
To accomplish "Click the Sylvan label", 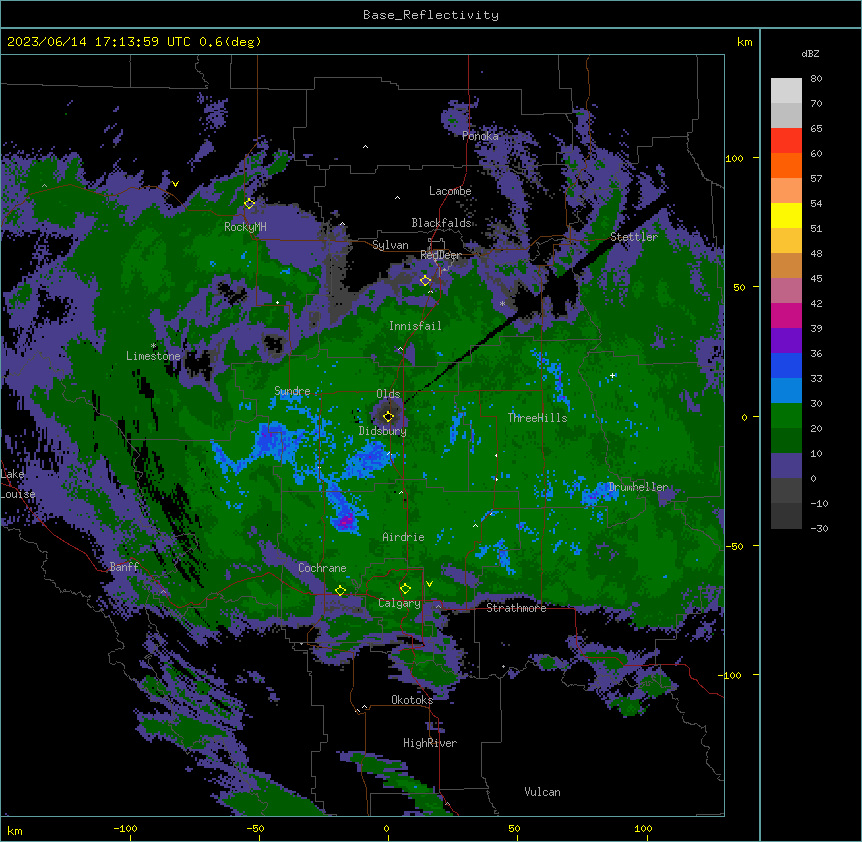I will (390, 245).
